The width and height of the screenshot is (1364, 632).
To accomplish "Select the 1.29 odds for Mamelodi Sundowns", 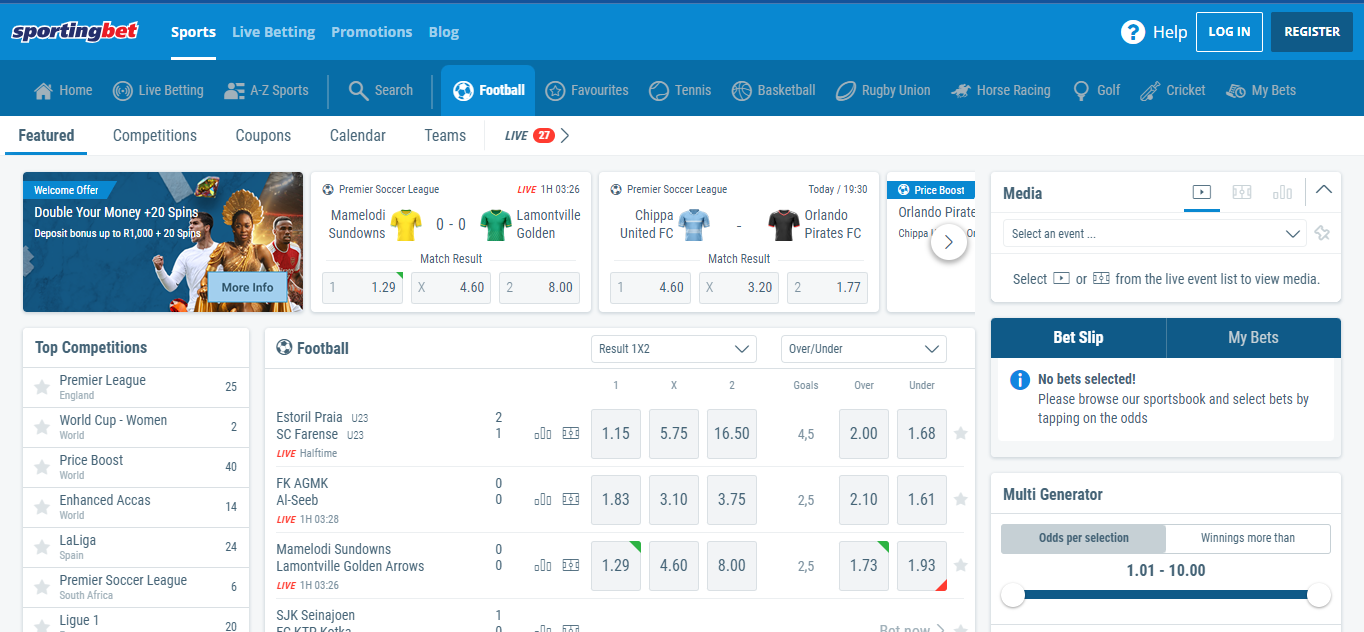I will point(615,565).
